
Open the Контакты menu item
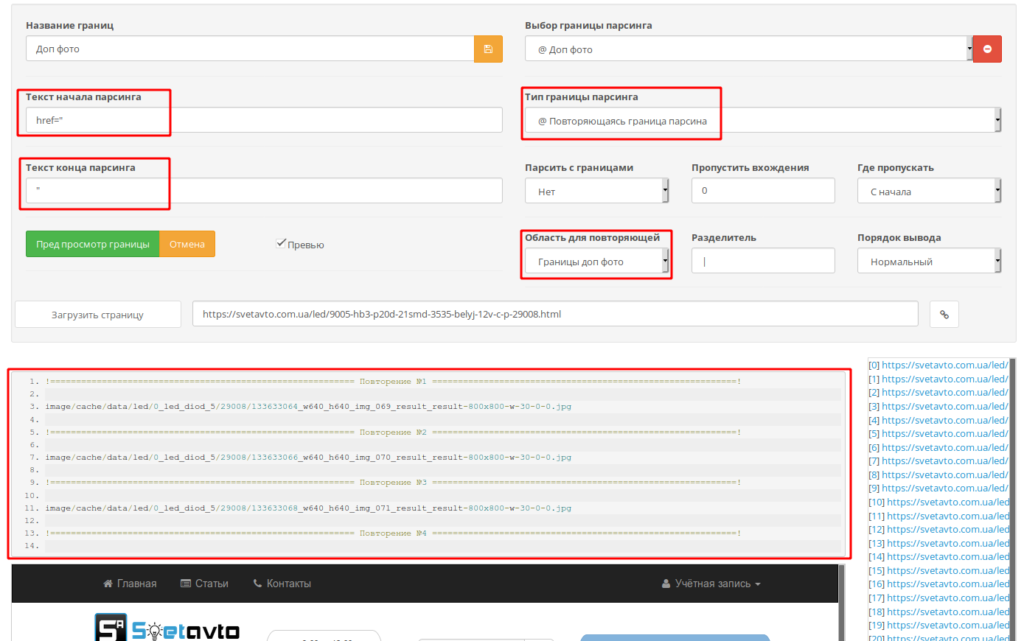pyautogui.click(x=282, y=584)
